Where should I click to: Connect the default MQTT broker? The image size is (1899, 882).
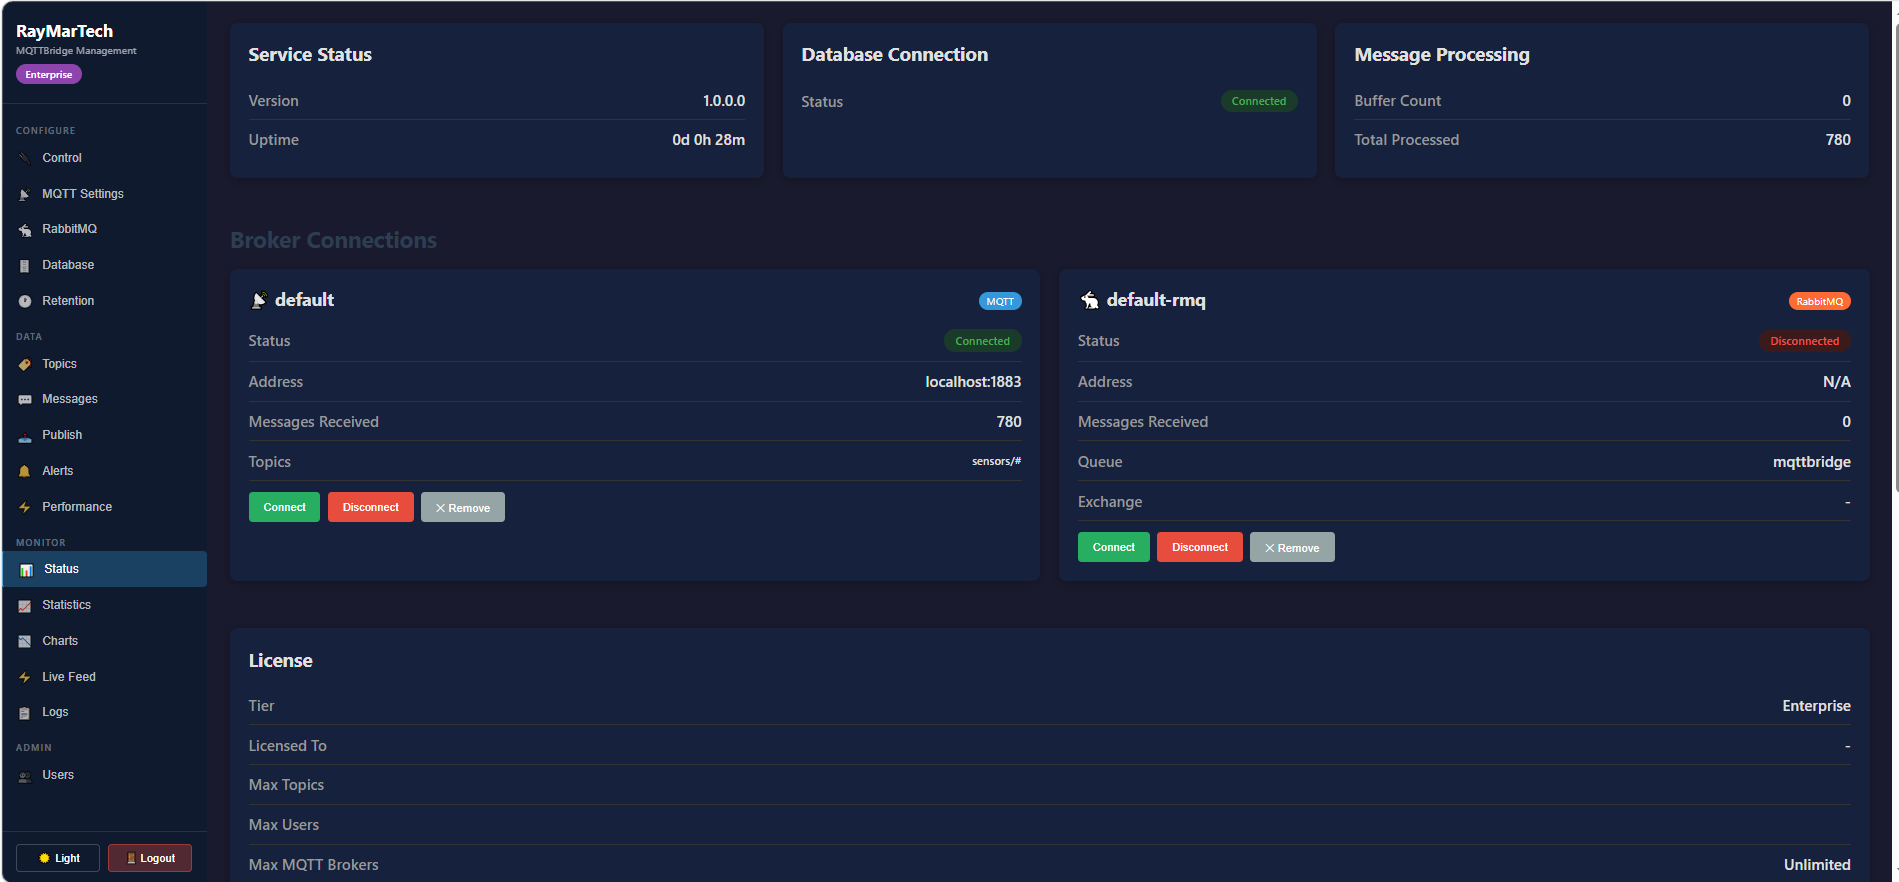(x=284, y=507)
